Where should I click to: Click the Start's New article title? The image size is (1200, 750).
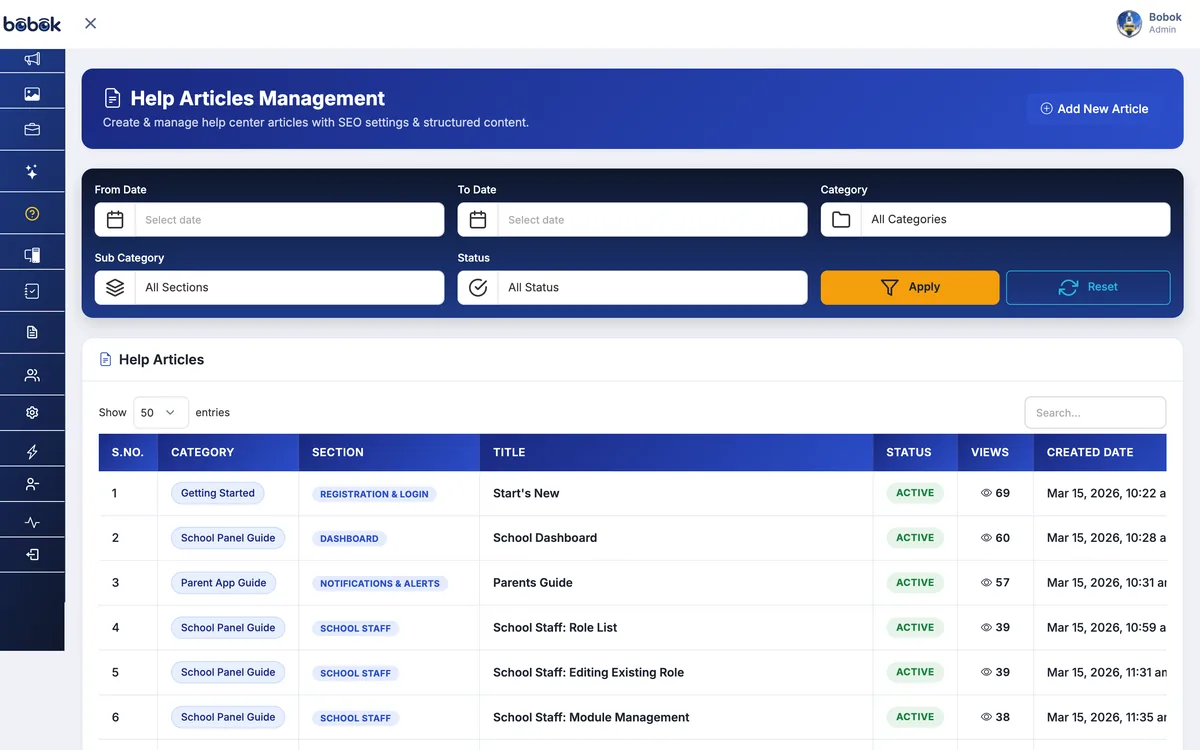click(526, 493)
